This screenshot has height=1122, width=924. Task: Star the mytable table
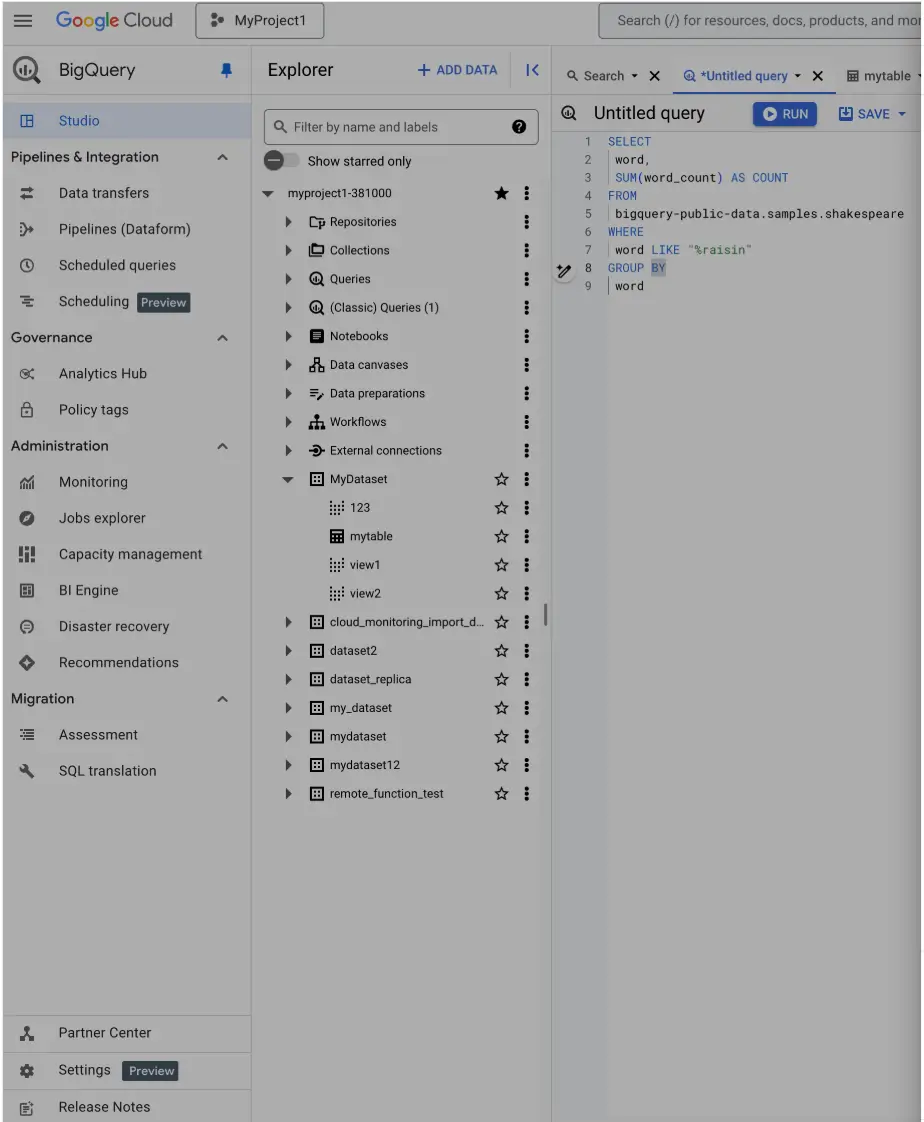click(x=501, y=536)
